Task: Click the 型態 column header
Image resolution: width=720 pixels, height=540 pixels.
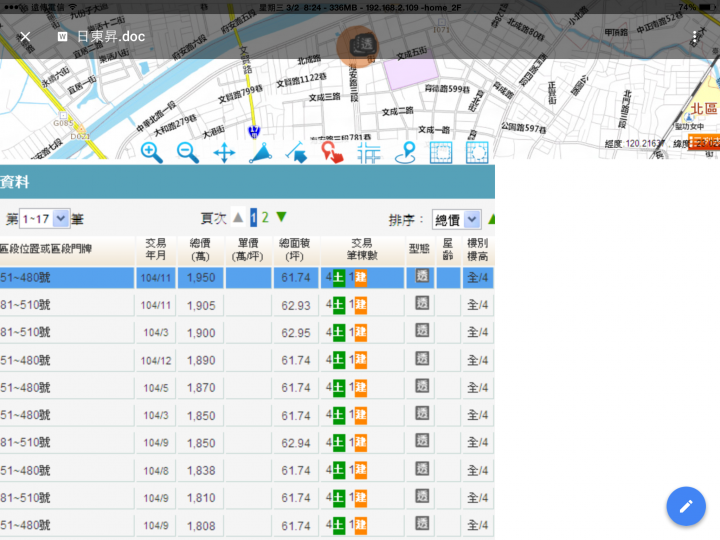Action: 419,249
